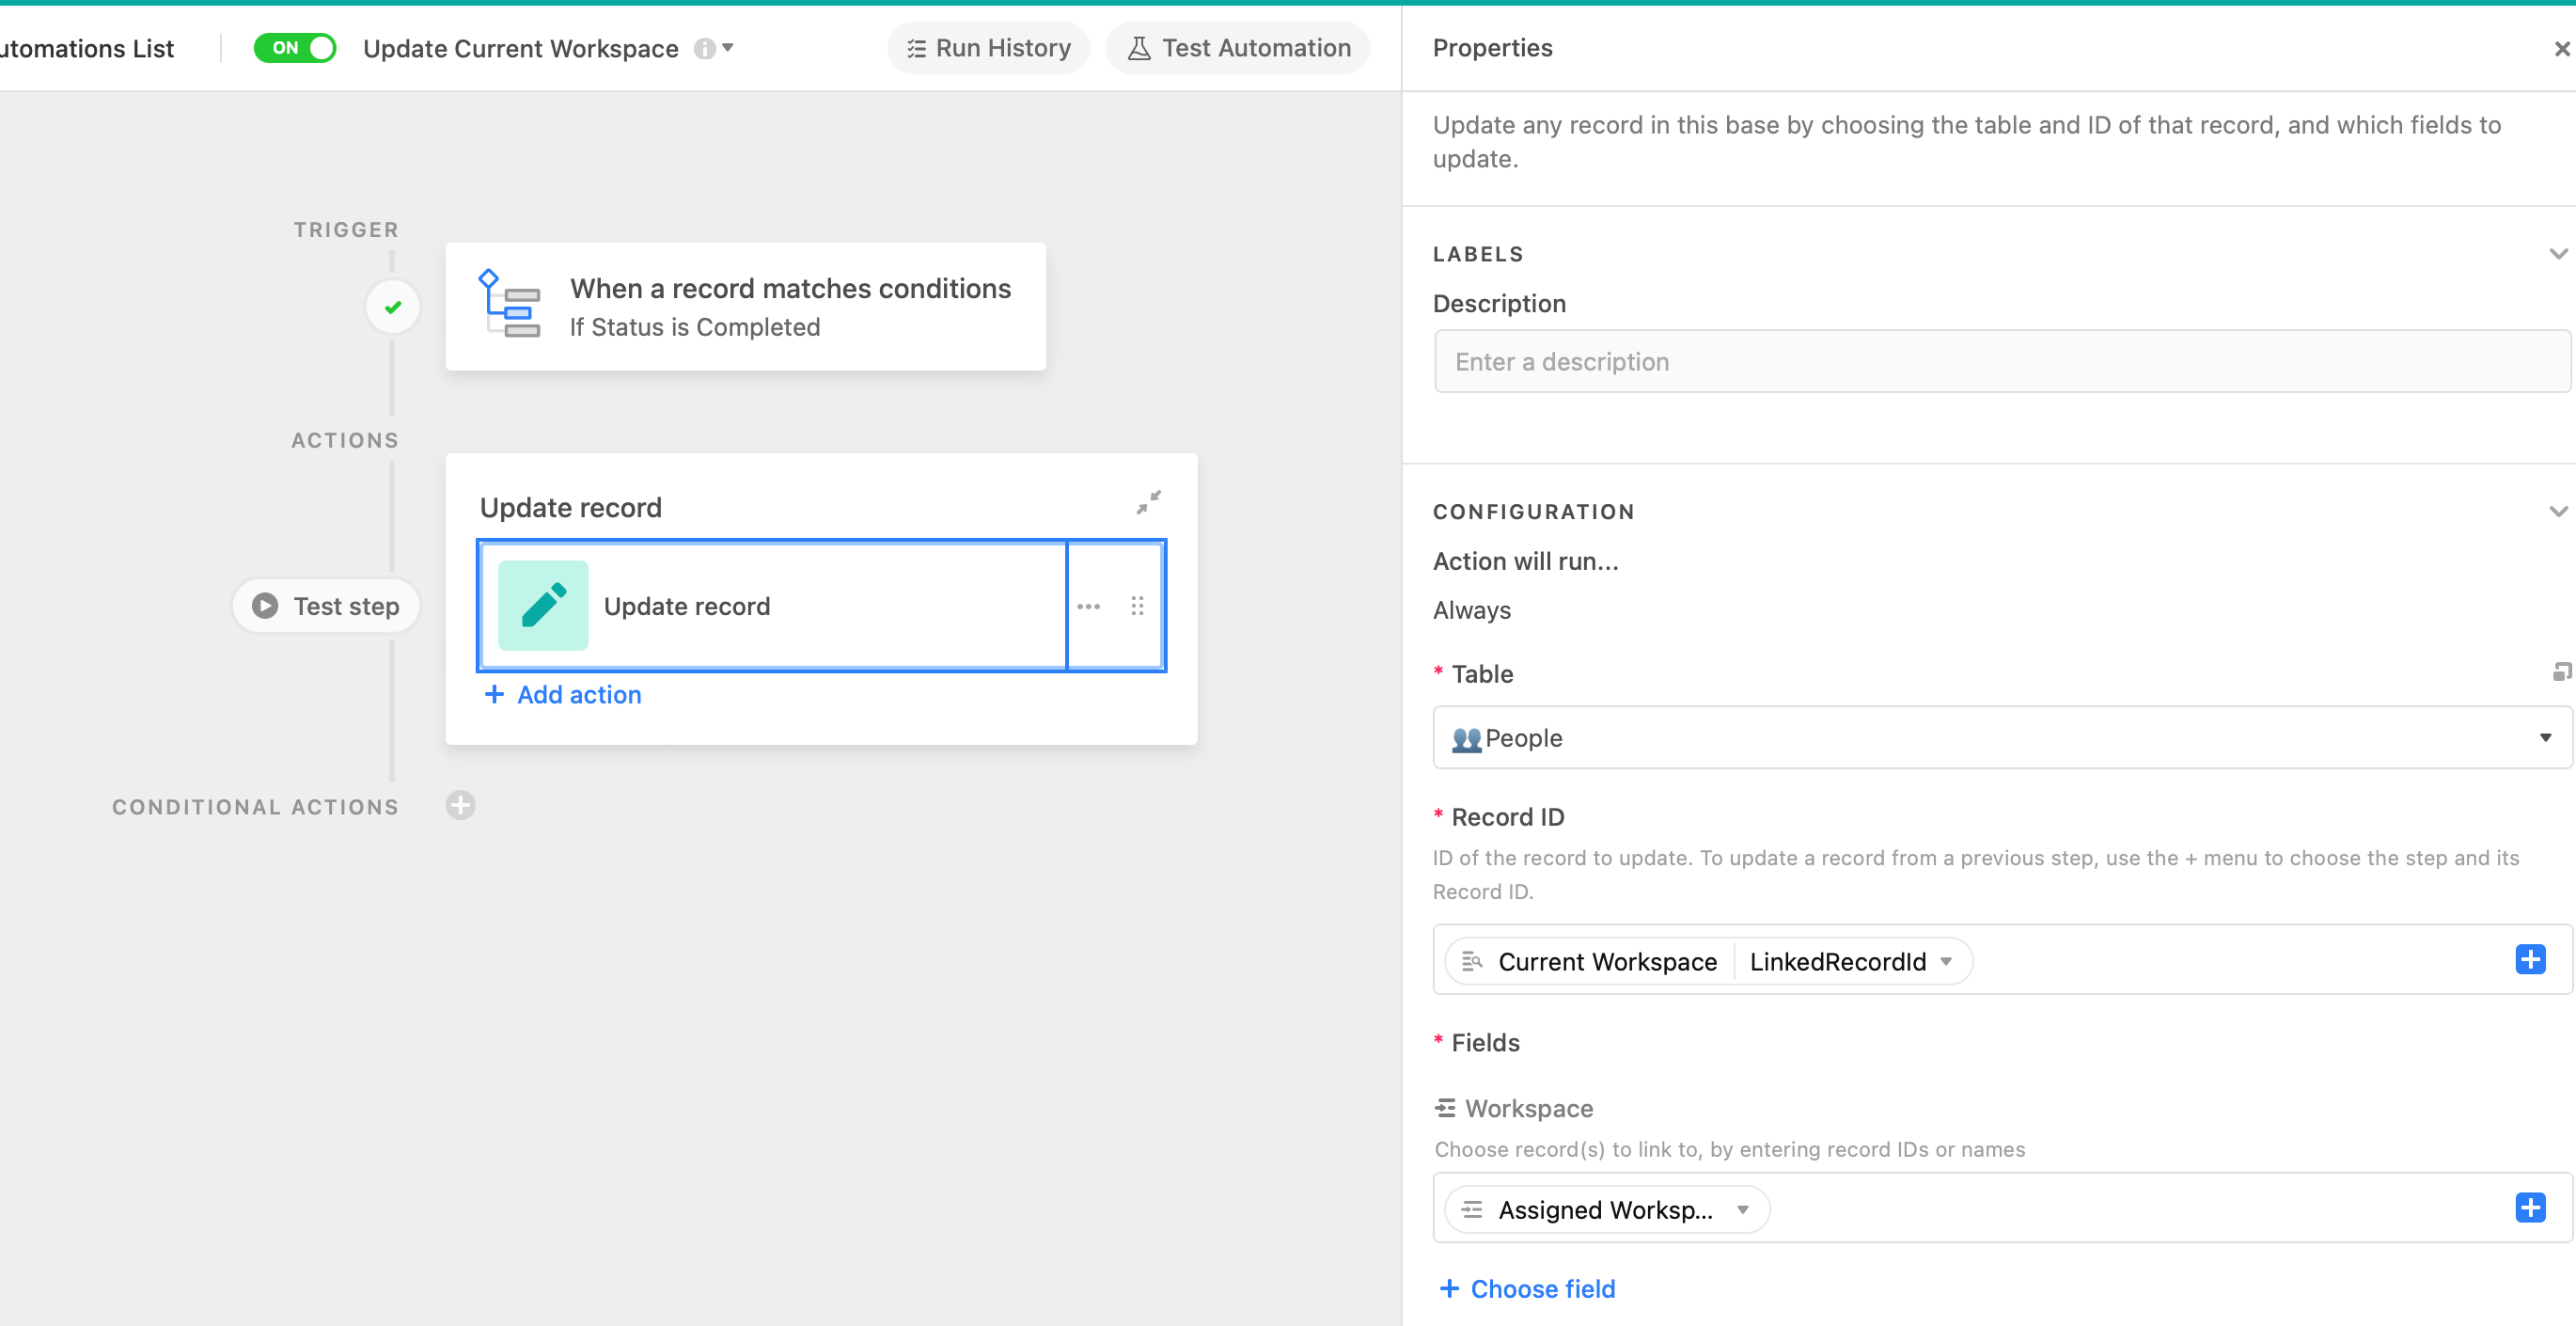Open the Assigned Workspace record dropdown
2576x1326 pixels.
tap(1744, 1209)
